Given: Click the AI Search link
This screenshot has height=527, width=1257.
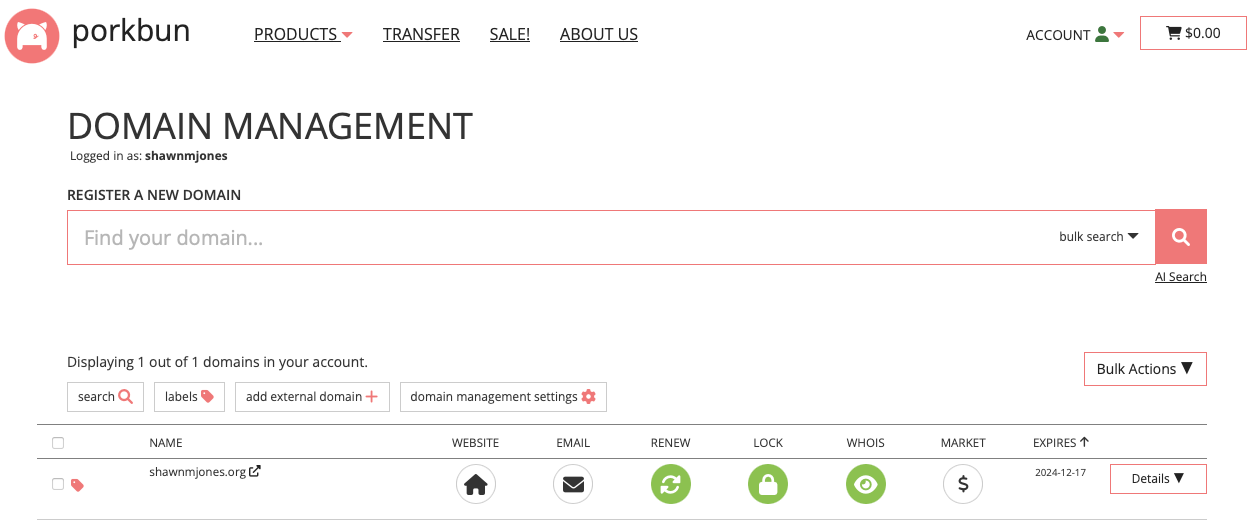Looking at the screenshot, I should pos(1180,277).
